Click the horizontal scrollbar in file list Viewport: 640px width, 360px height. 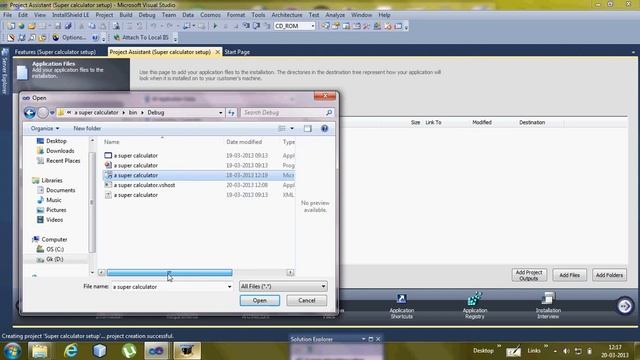click(x=169, y=273)
